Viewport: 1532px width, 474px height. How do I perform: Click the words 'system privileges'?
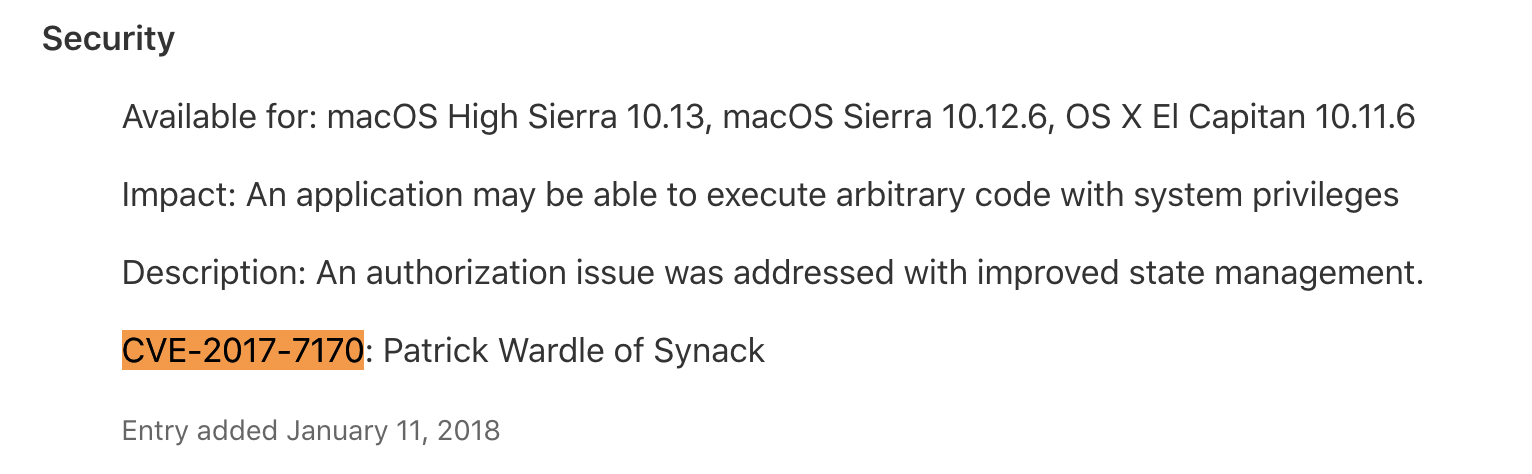(1266, 195)
